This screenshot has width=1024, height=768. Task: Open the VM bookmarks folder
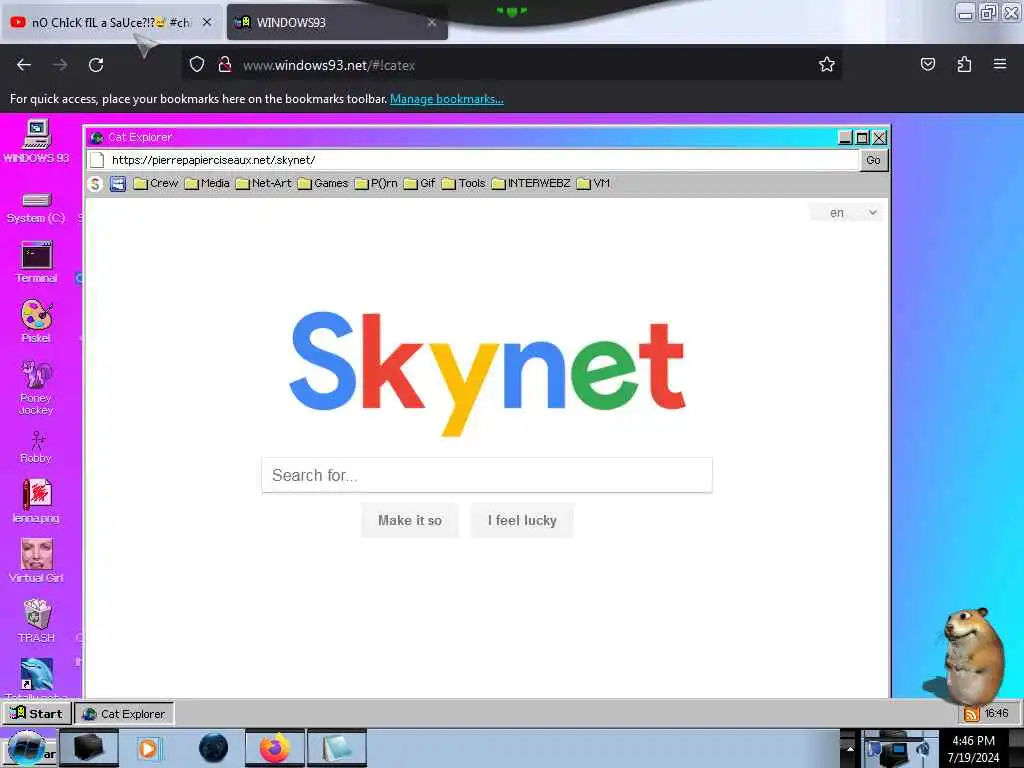(594, 184)
